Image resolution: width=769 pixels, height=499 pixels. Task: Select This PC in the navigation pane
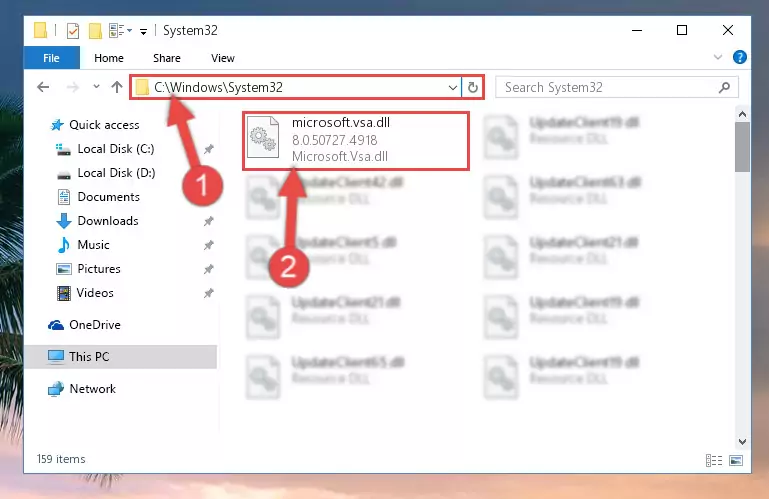point(121,357)
